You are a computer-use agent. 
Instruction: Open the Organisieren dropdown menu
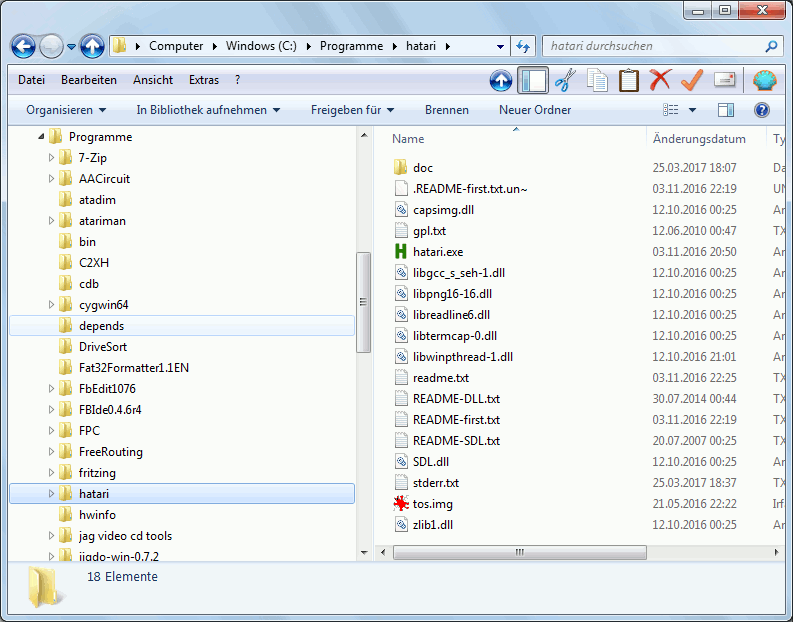click(x=66, y=110)
